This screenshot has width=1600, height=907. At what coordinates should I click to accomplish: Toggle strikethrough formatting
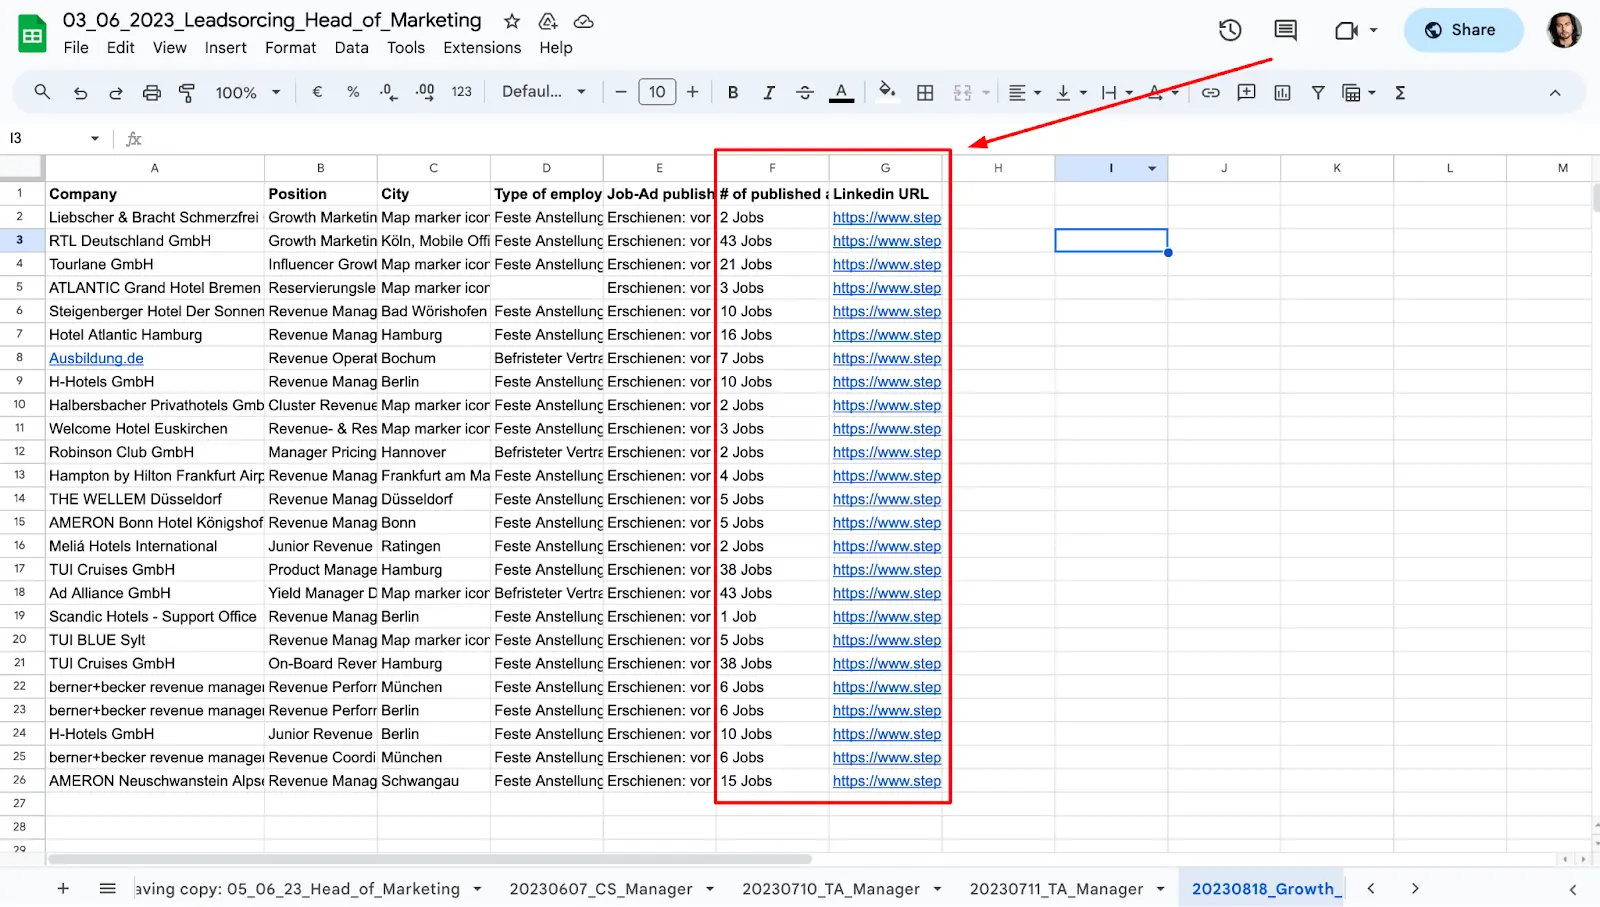[x=805, y=92]
